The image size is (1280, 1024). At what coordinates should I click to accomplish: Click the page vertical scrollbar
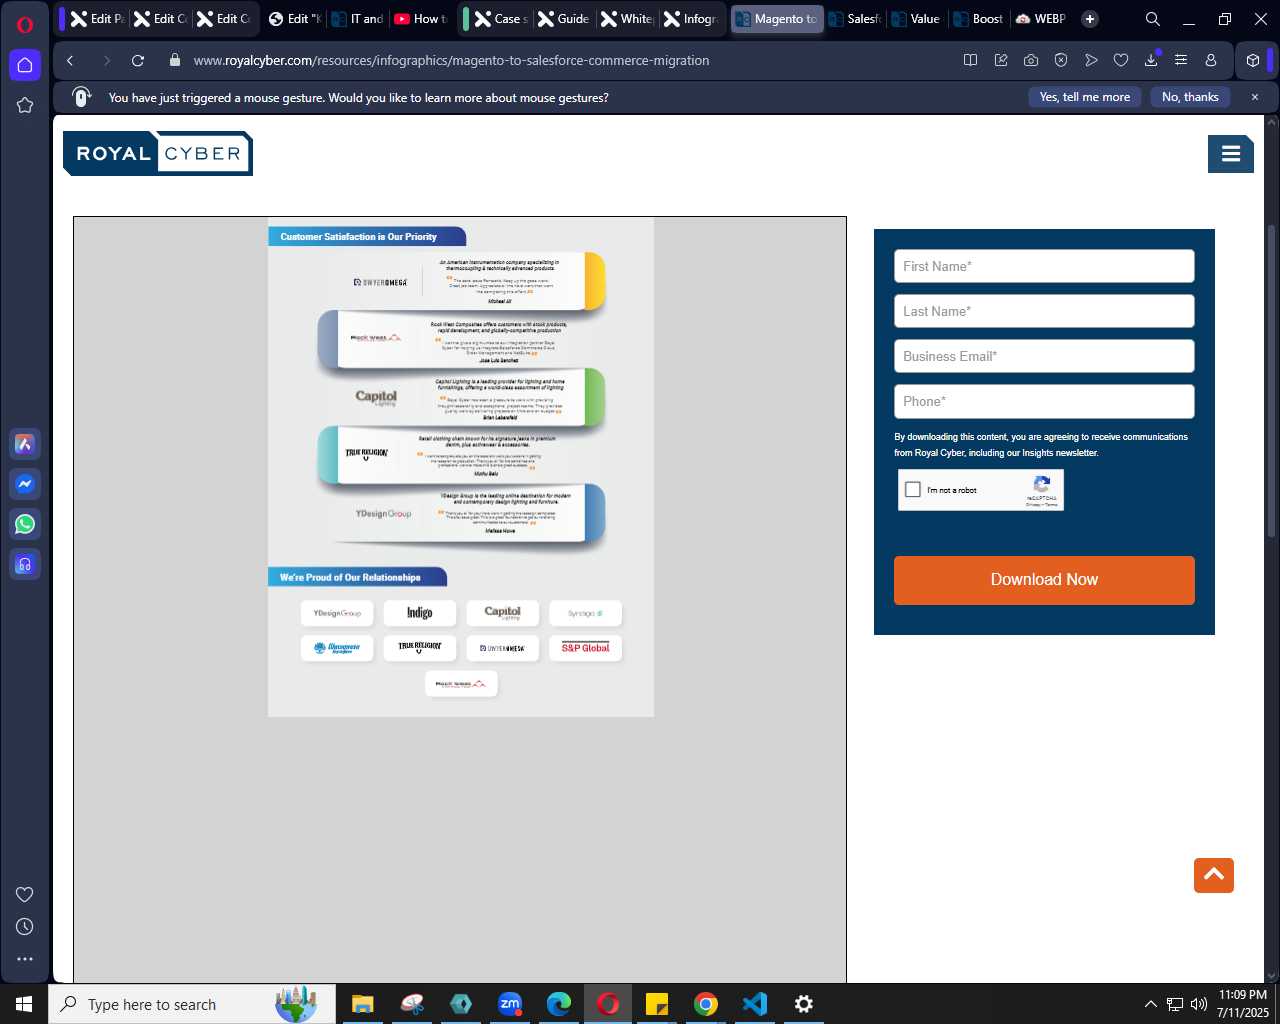click(1272, 380)
